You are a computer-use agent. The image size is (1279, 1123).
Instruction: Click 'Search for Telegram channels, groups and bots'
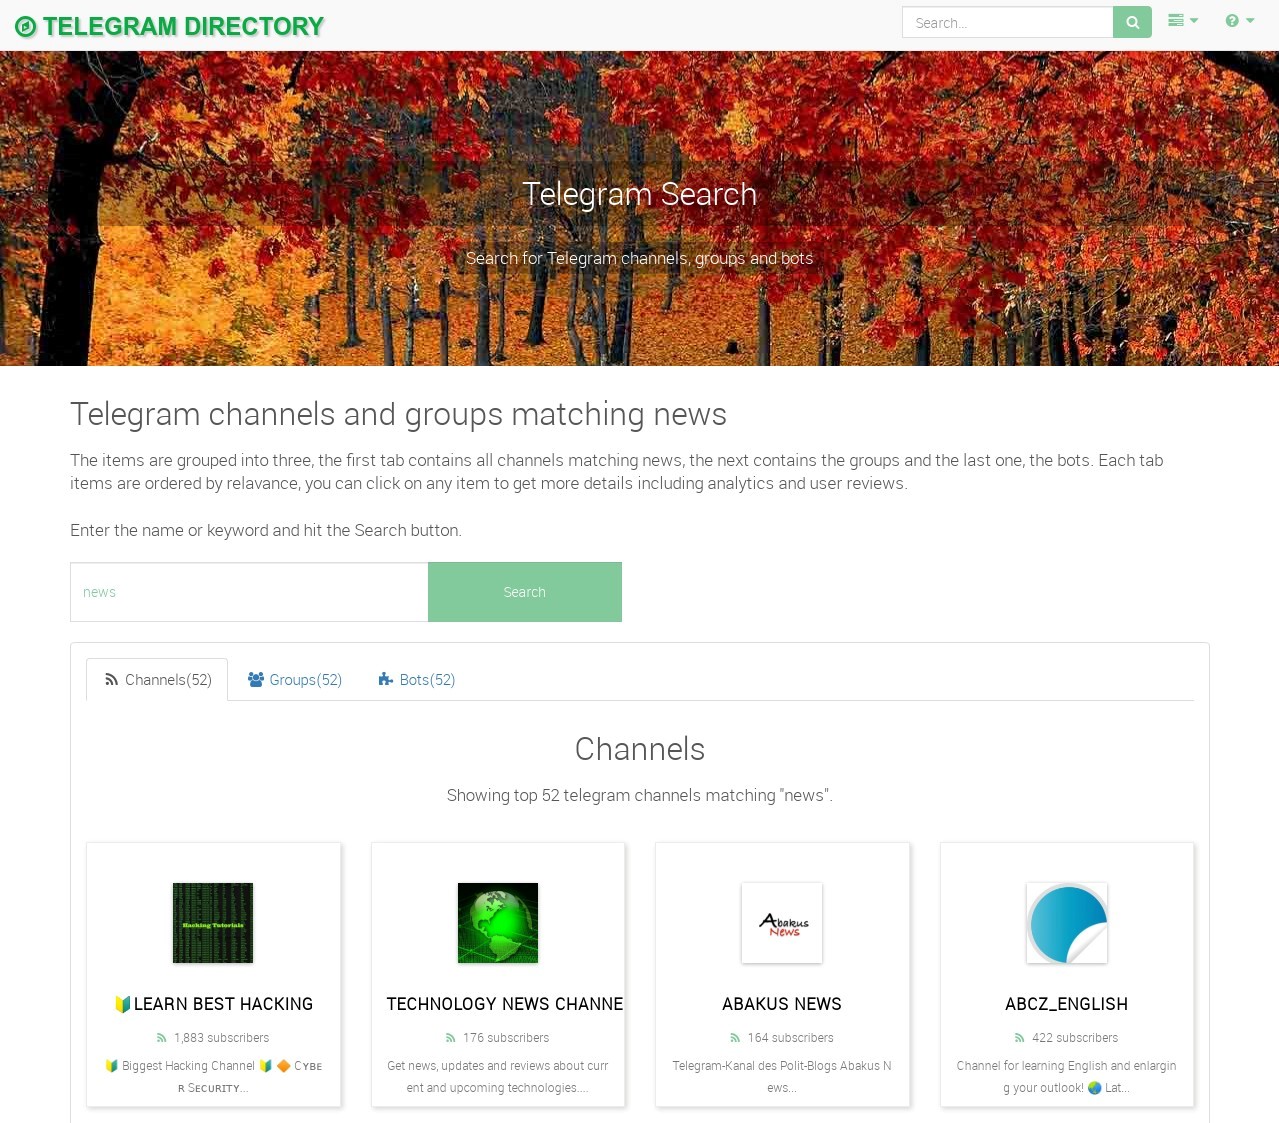pyautogui.click(x=640, y=258)
